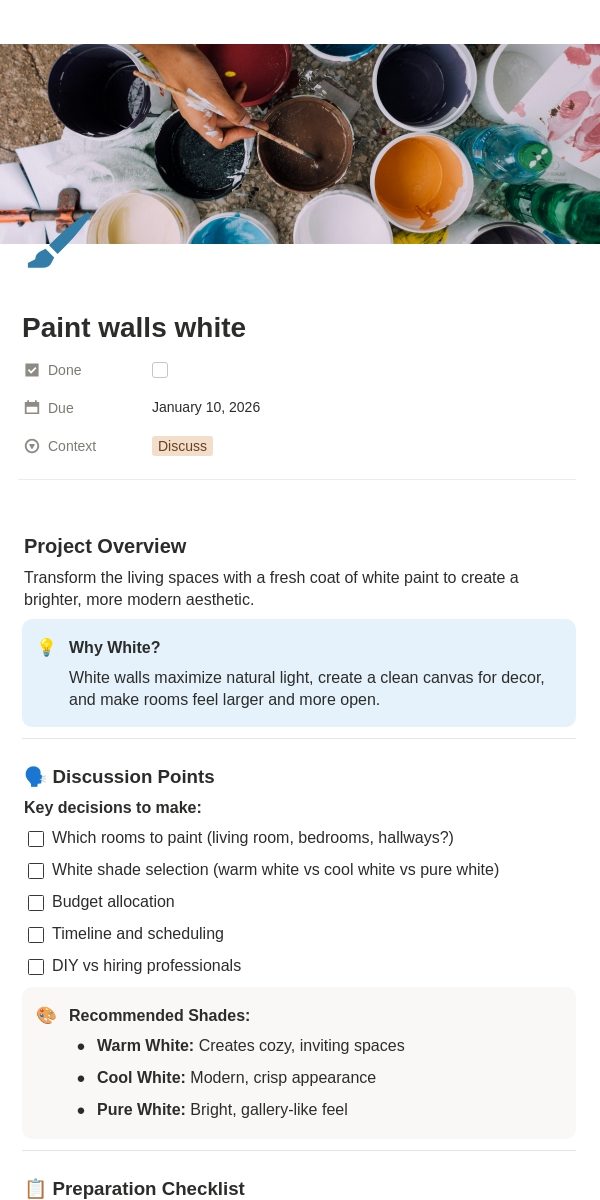Image resolution: width=600 pixels, height=1200 pixels.
Task: Tick the 'DIY vs hiring professionals' checkbox
Action: 36,967
